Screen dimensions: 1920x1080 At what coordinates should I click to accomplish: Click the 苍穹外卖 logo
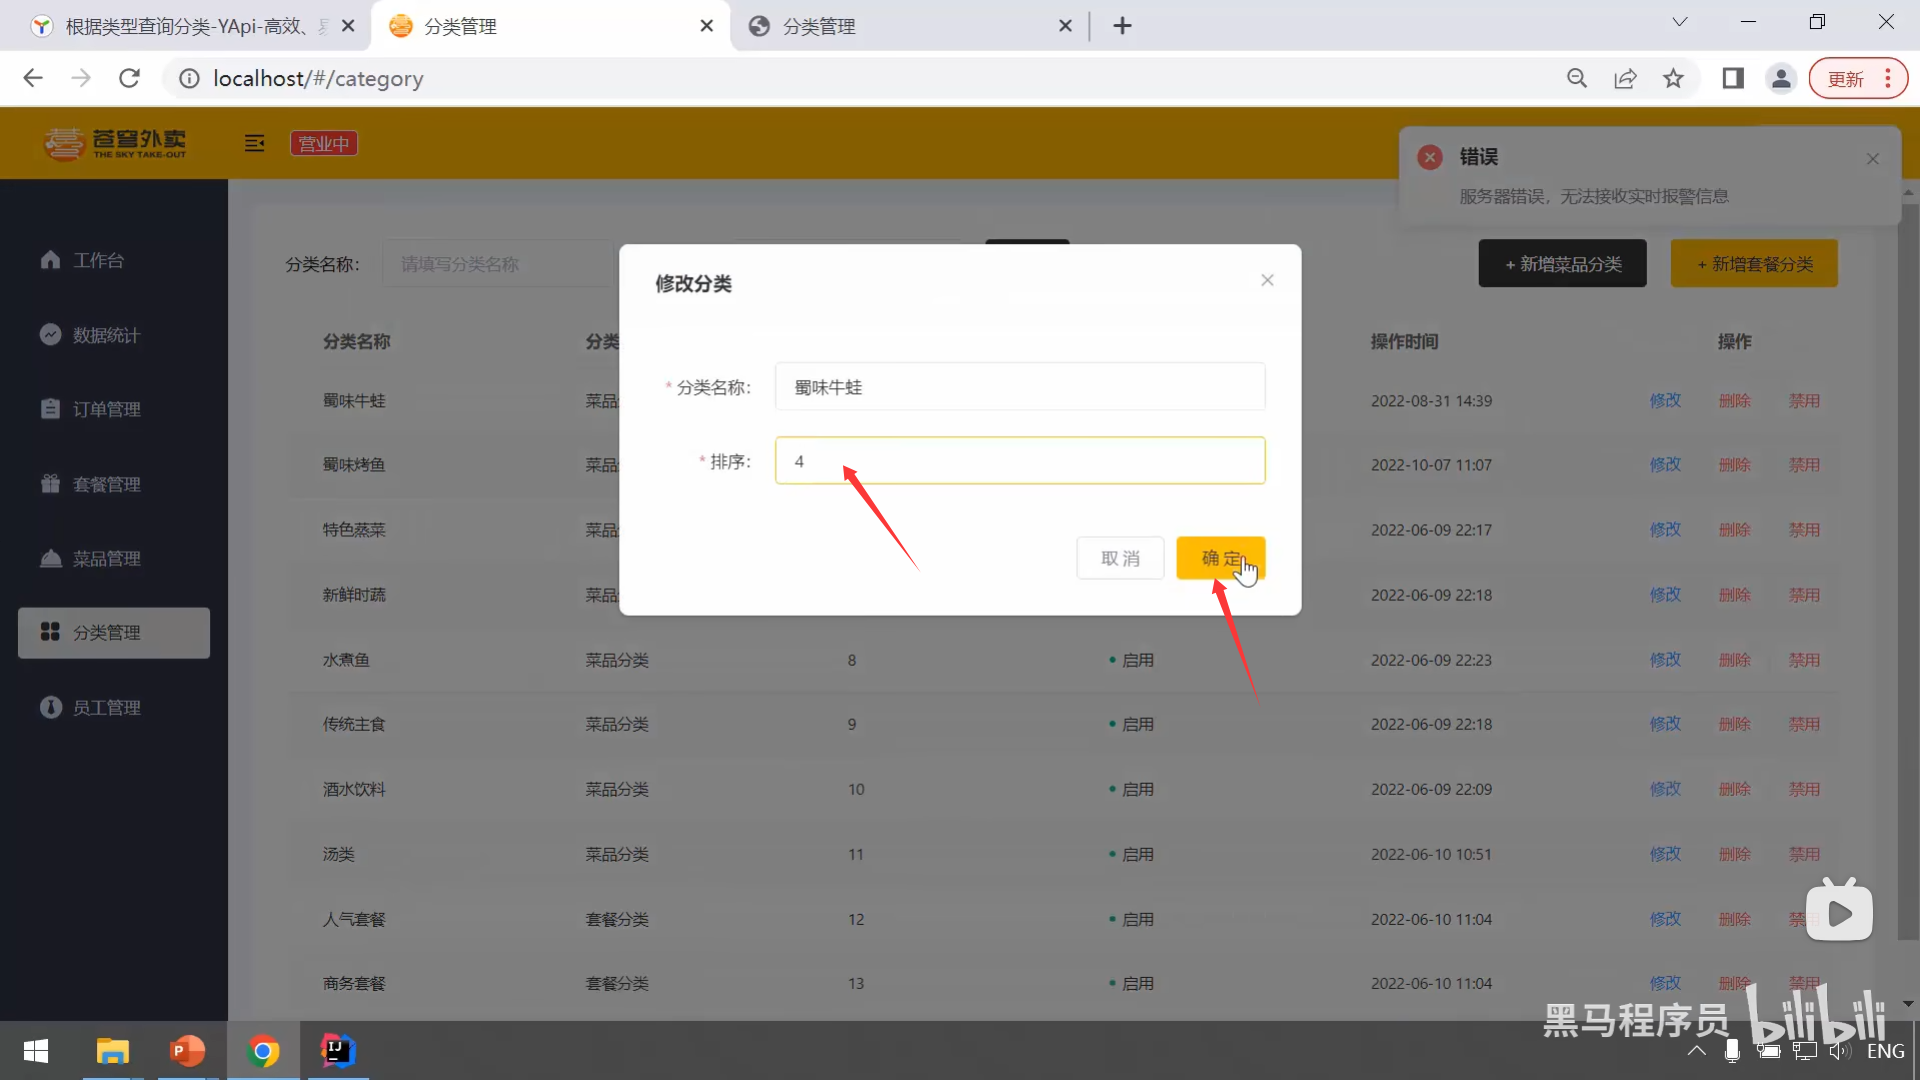point(115,142)
